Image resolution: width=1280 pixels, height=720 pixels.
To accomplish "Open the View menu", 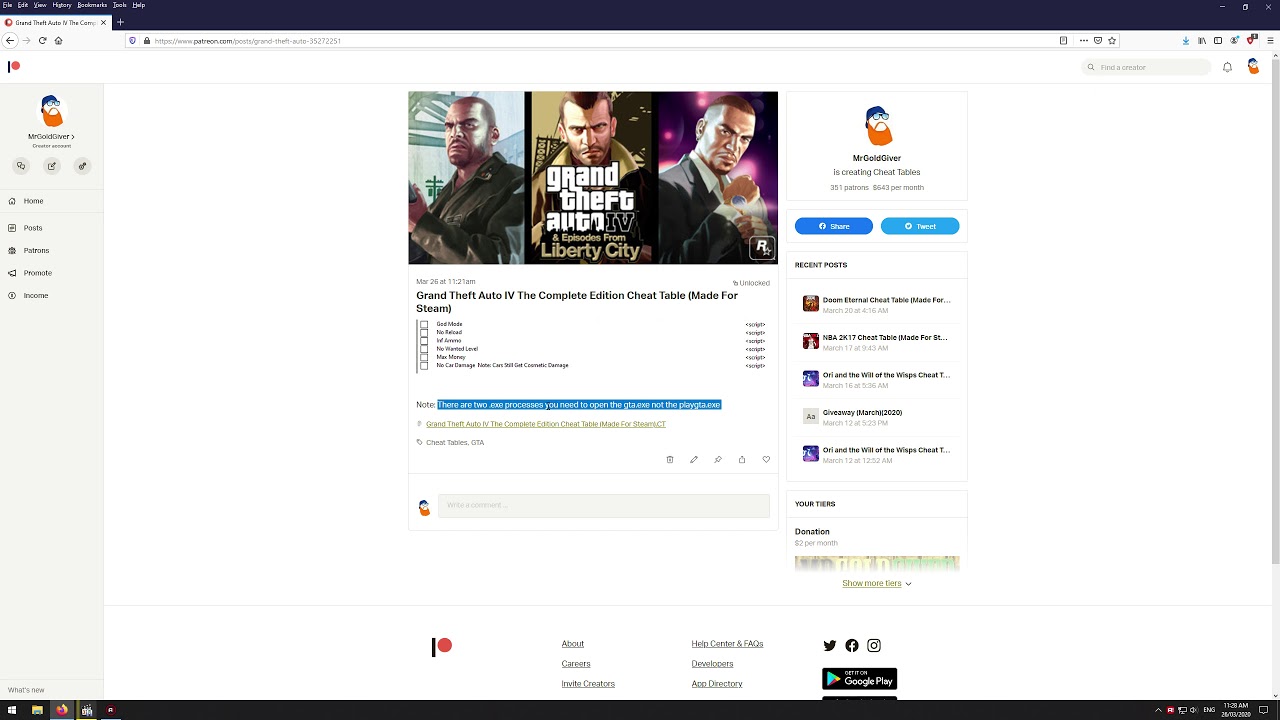I will [40, 5].
